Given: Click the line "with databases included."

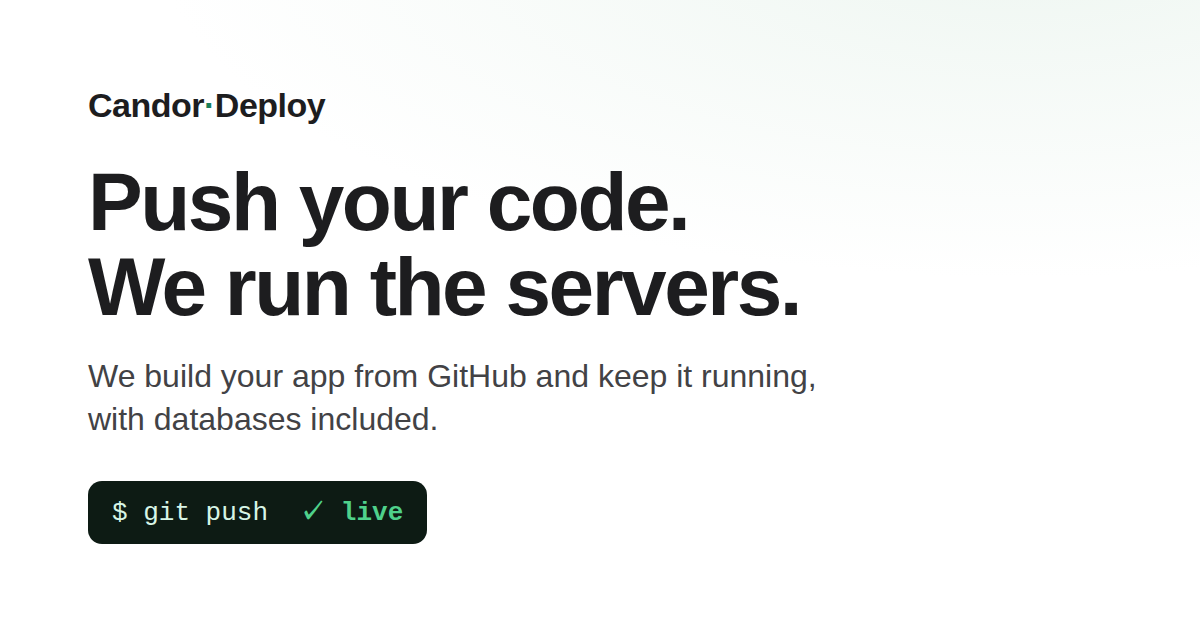Looking at the screenshot, I should (263, 420).
